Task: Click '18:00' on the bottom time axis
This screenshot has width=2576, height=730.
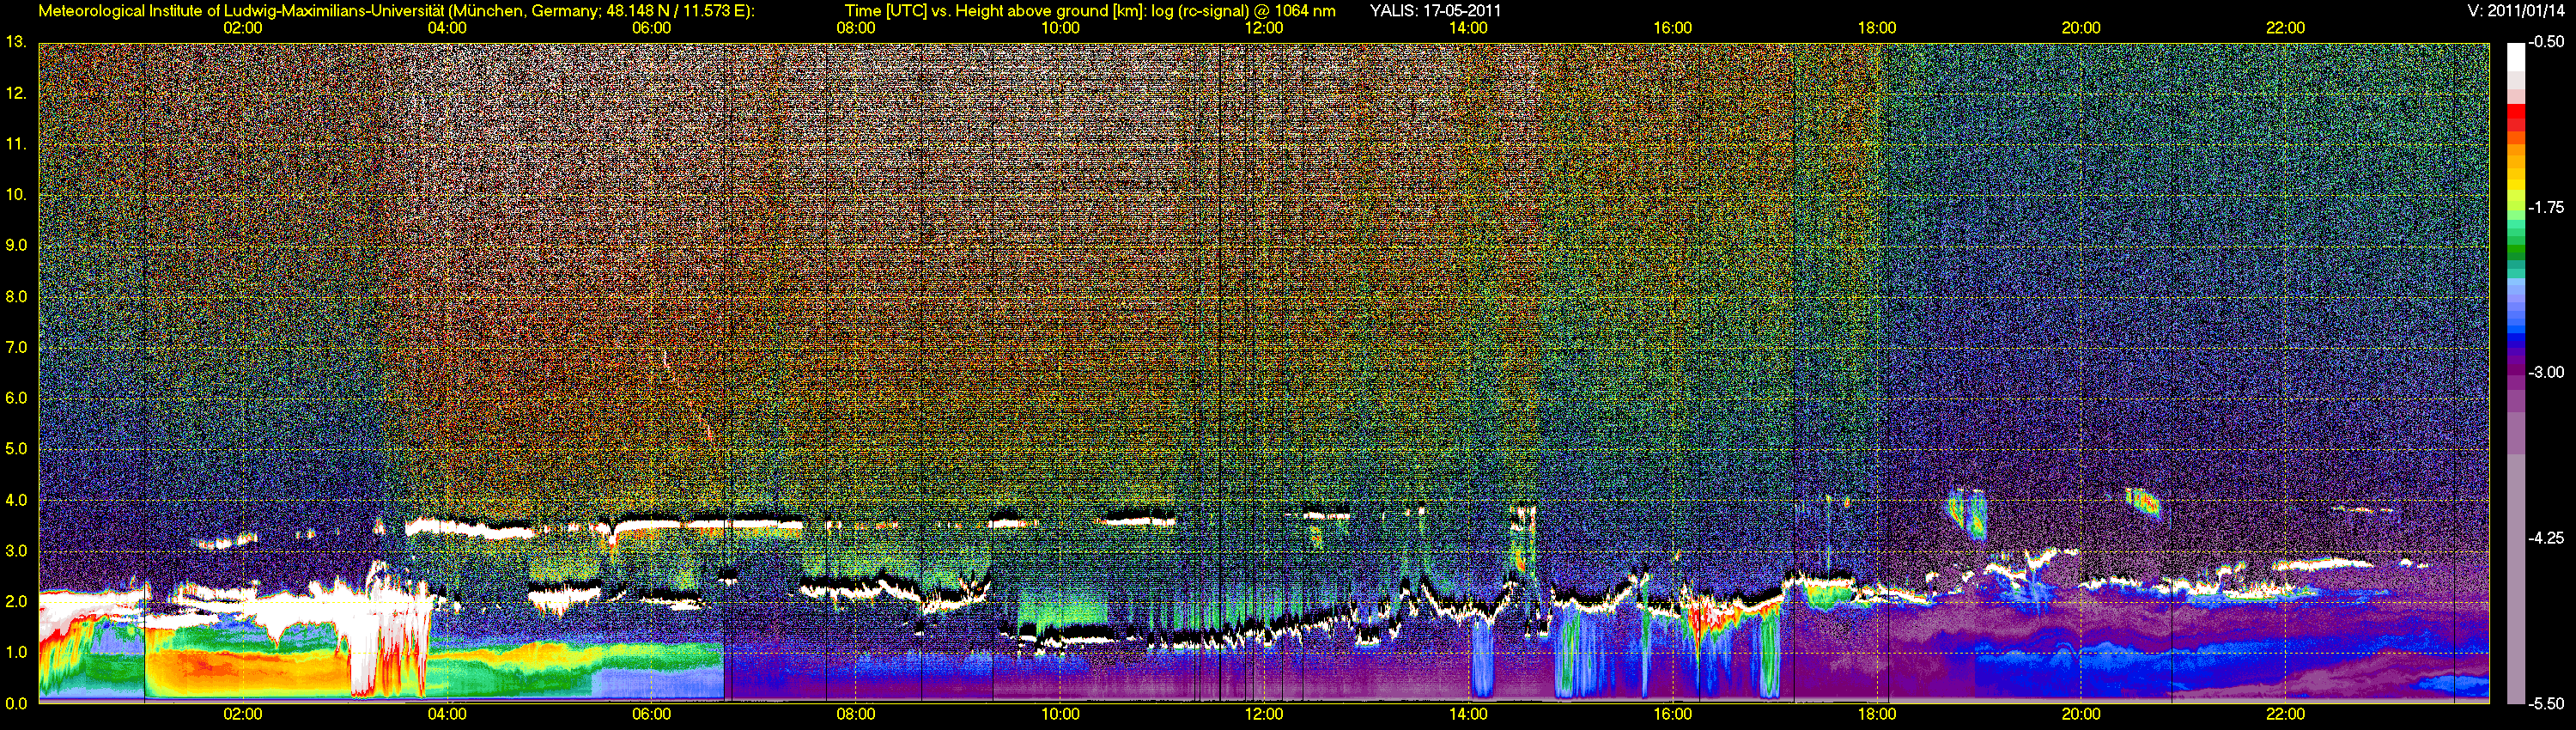Action: pyautogui.click(x=1877, y=714)
